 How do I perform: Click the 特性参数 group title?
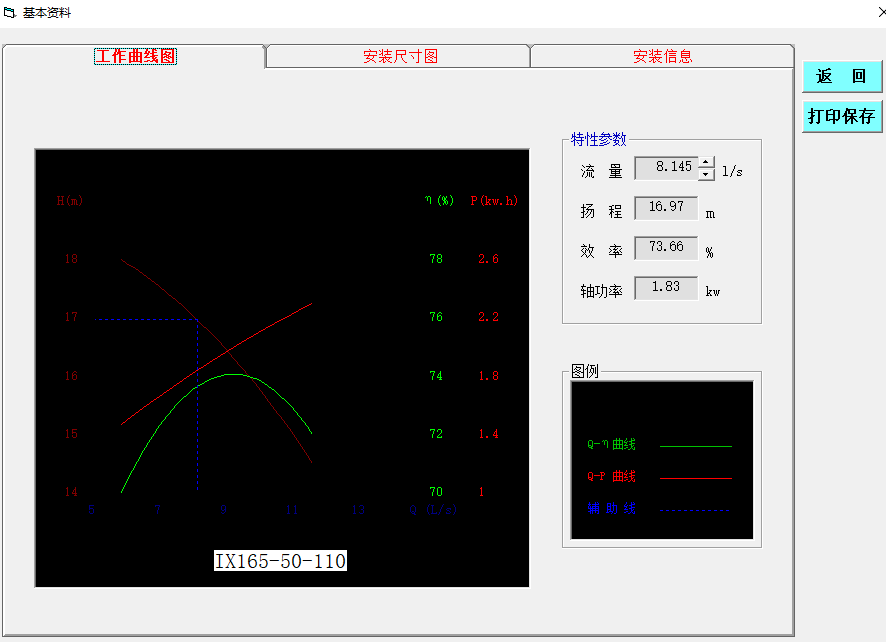click(598, 139)
